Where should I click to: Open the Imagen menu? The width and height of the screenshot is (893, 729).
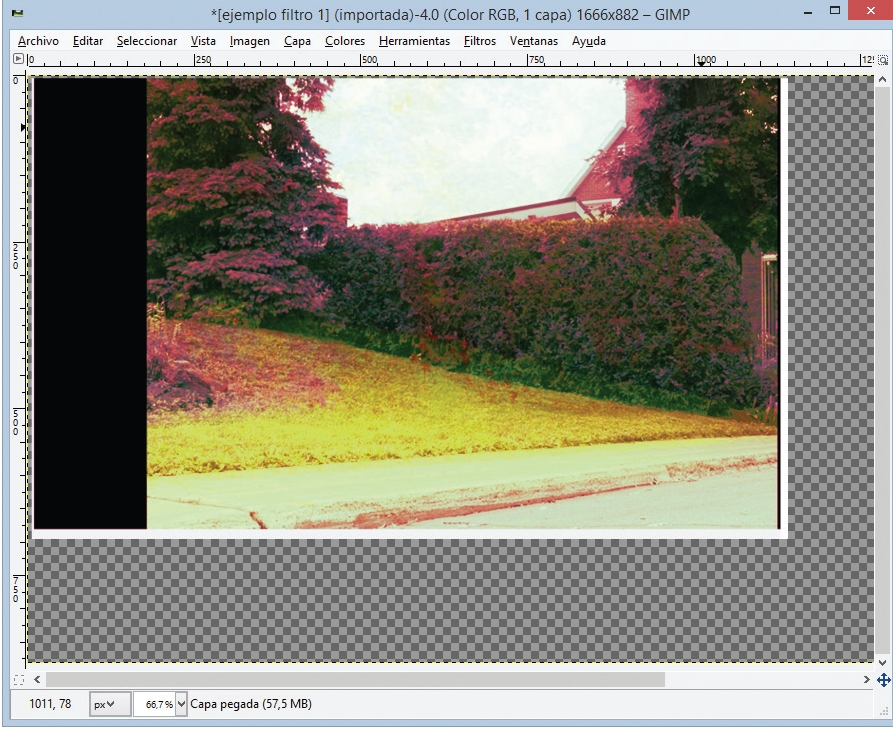click(x=249, y=41)
